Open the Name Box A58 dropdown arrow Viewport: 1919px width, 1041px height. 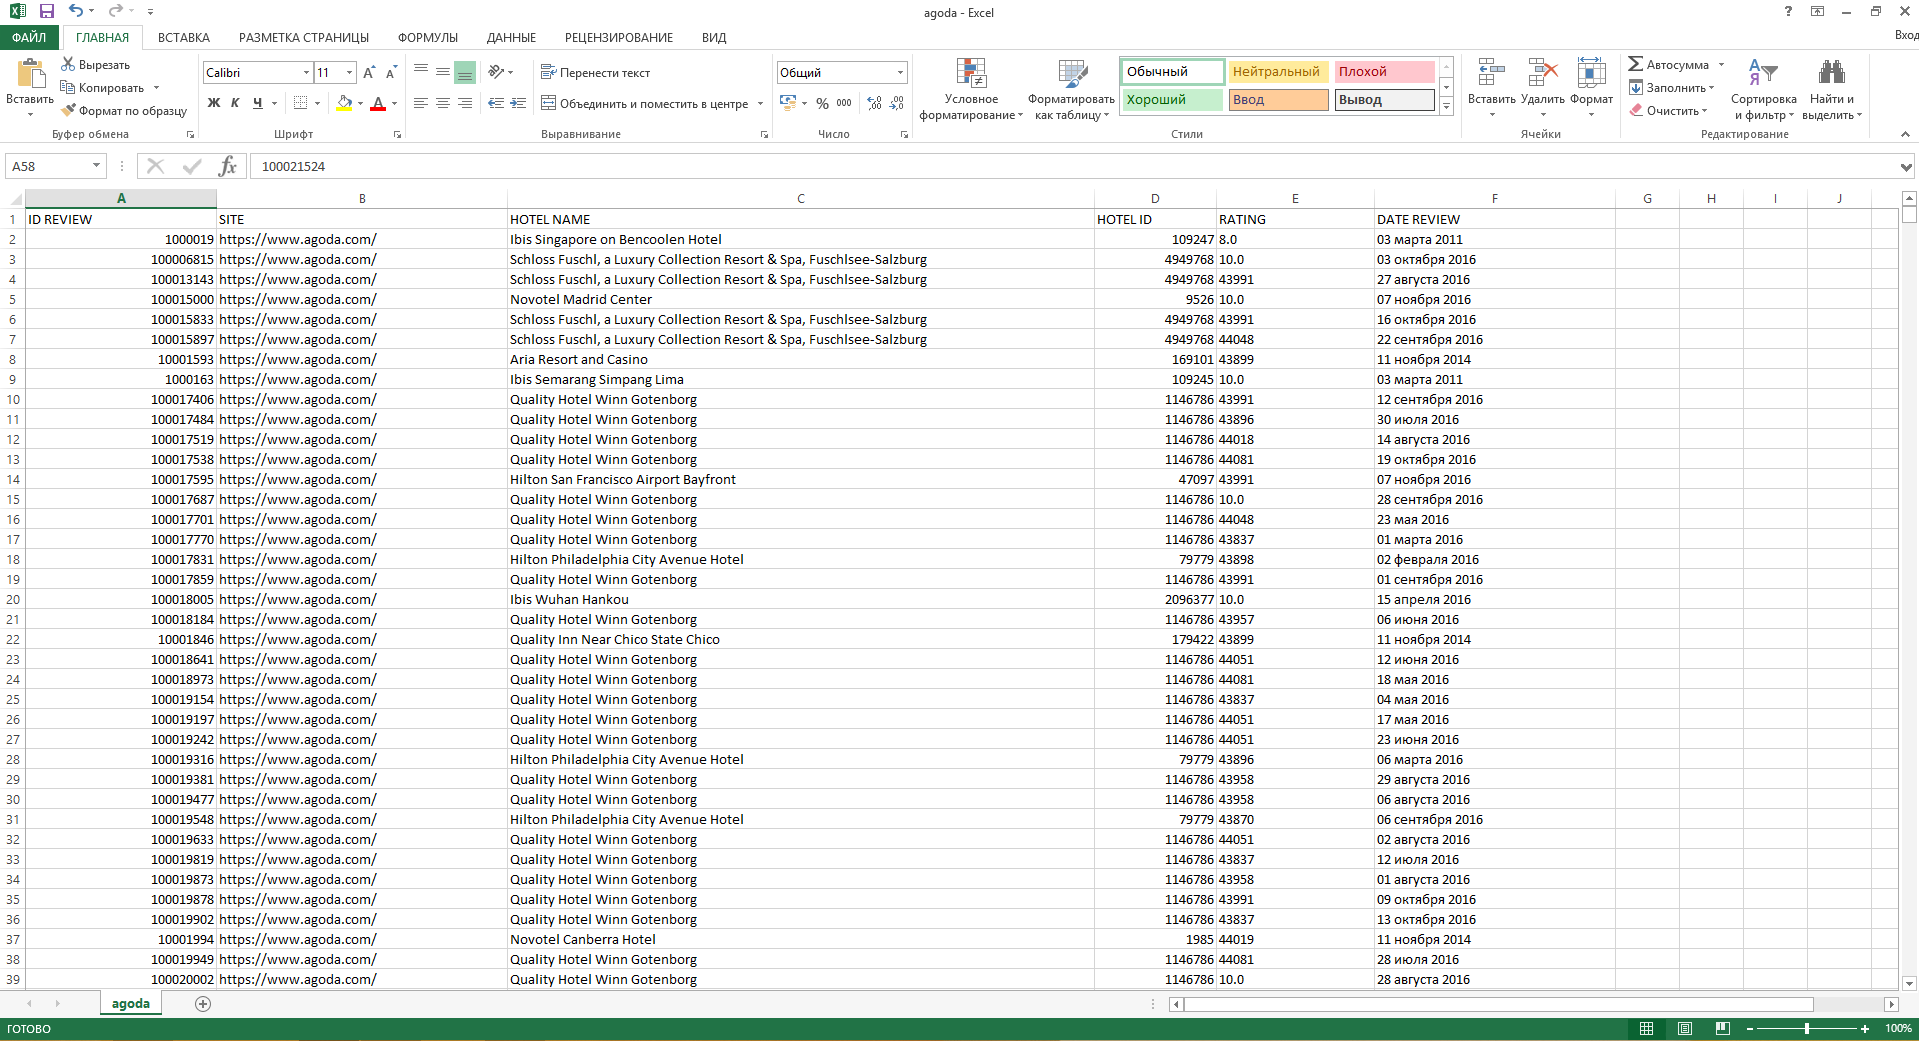click(x=96, y=166)
